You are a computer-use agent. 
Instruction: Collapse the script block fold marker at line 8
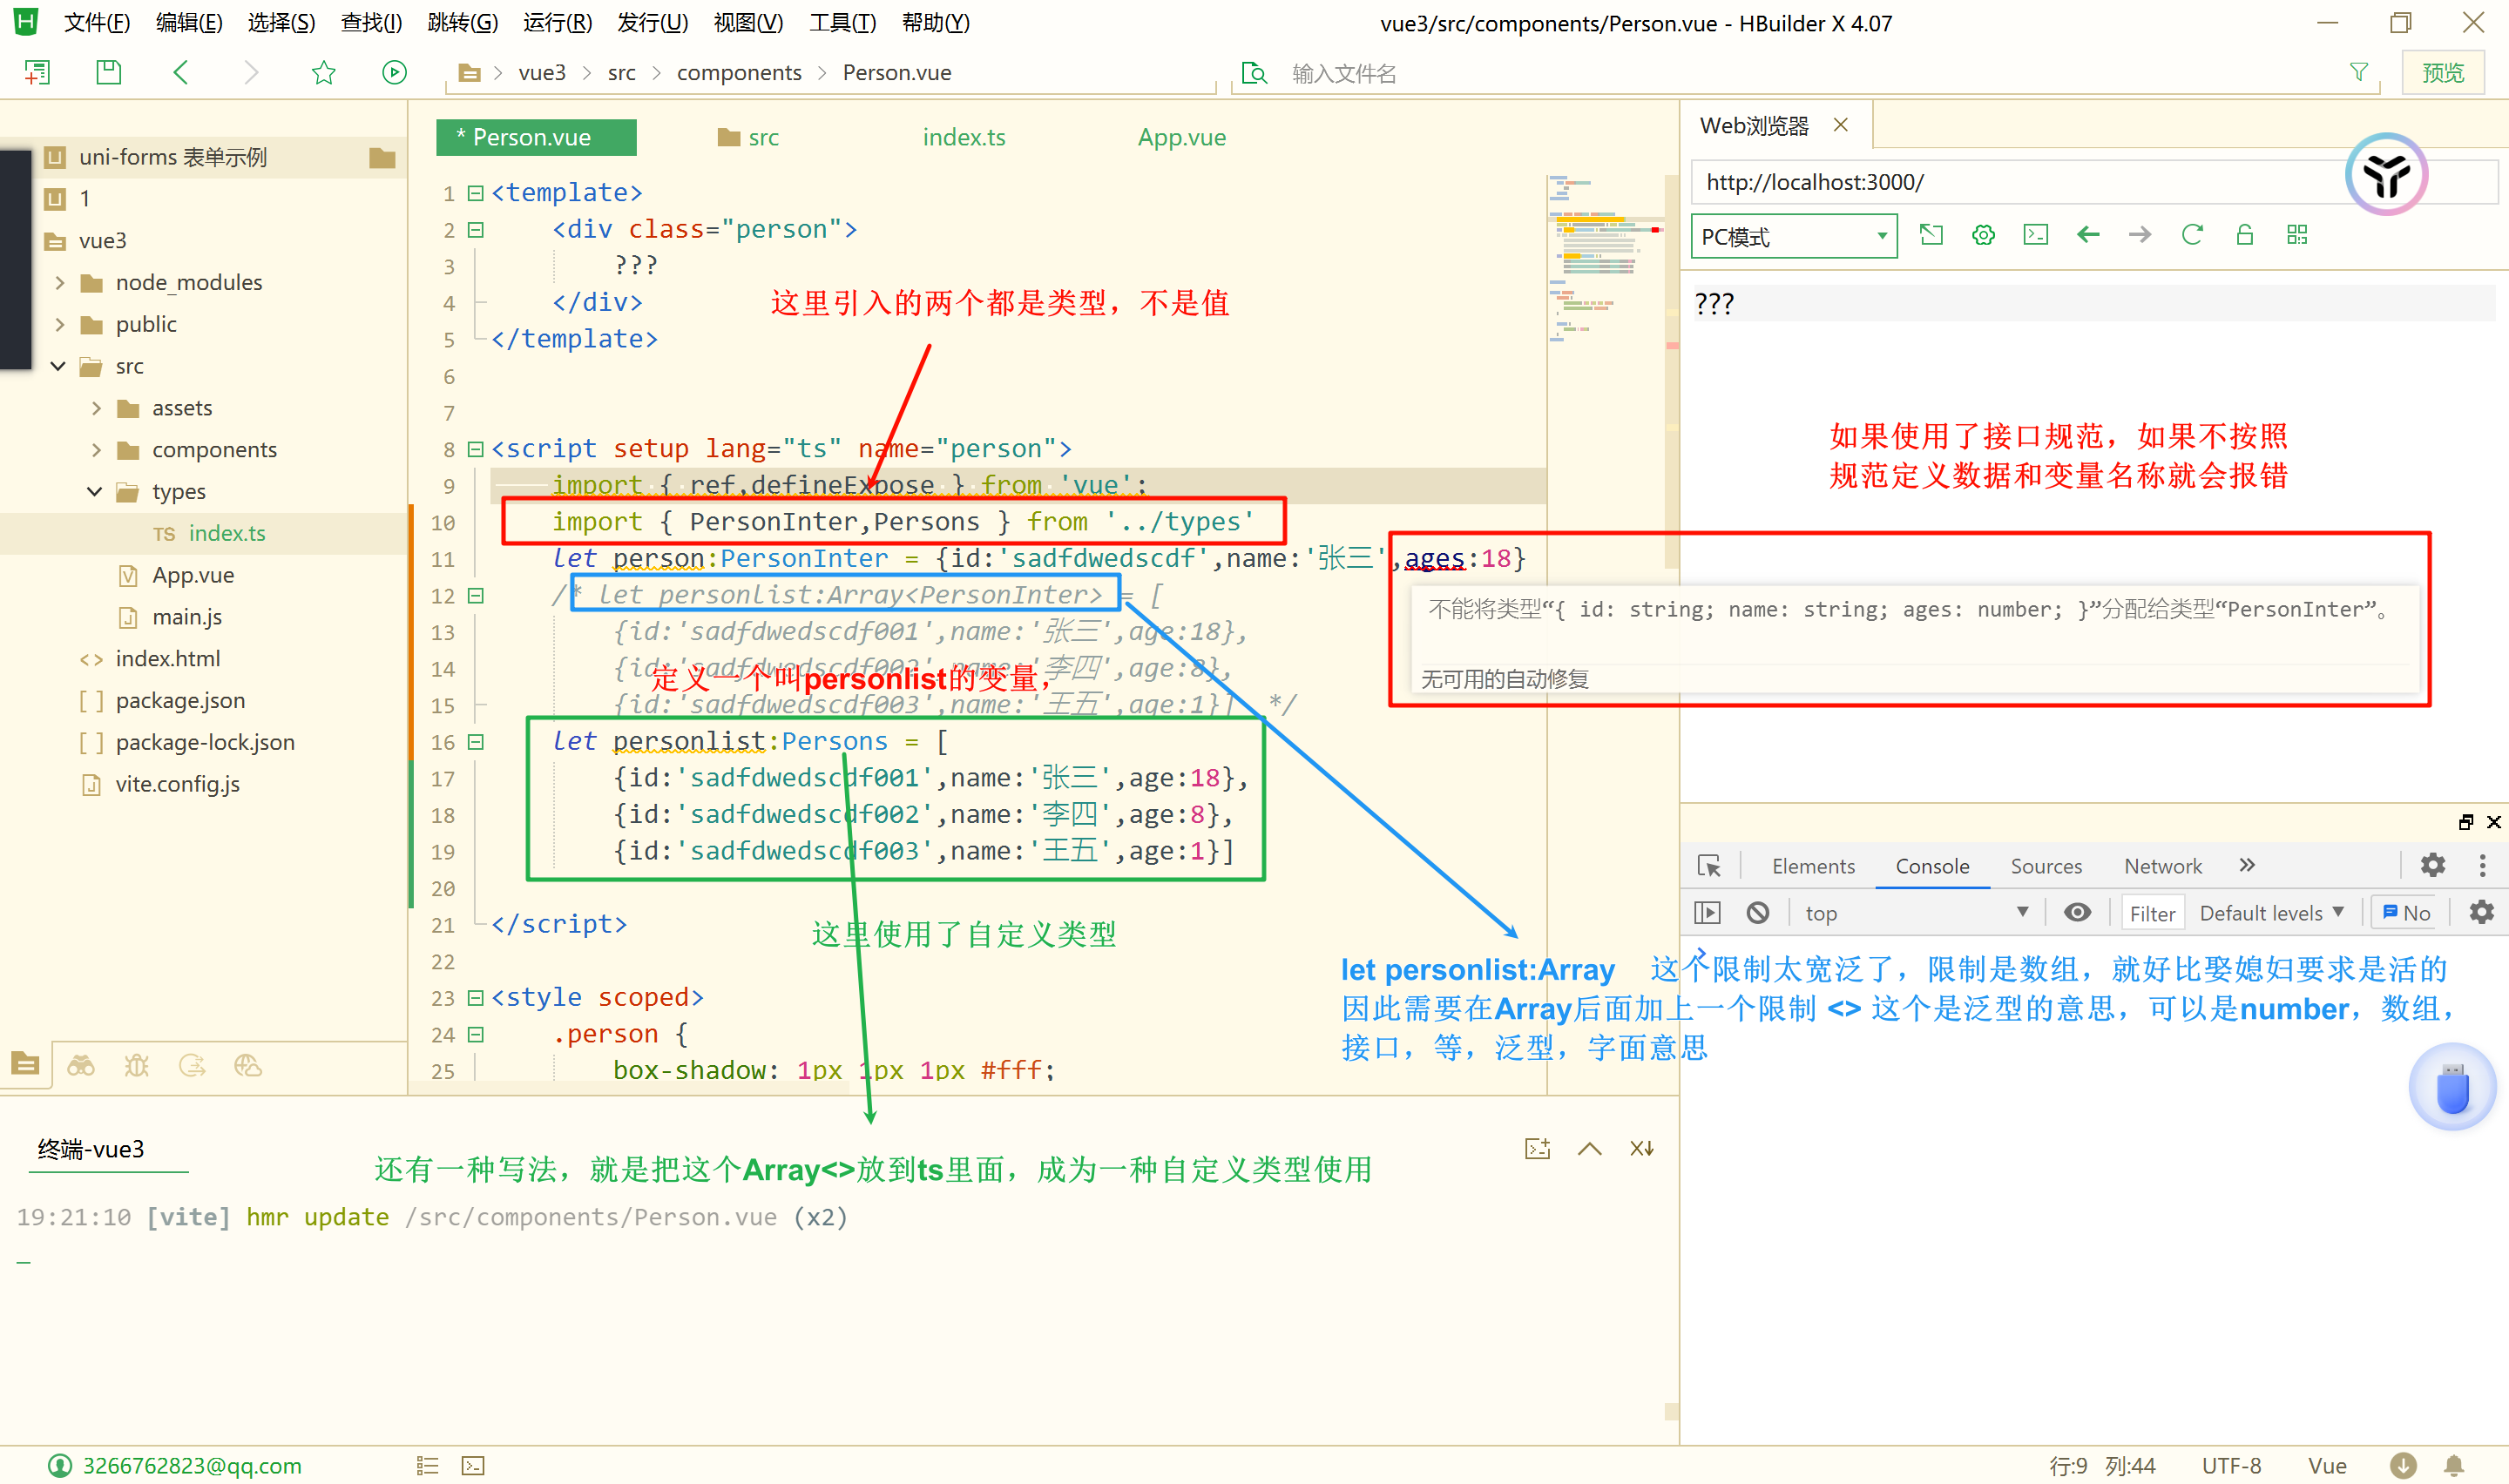click(476, 449)
